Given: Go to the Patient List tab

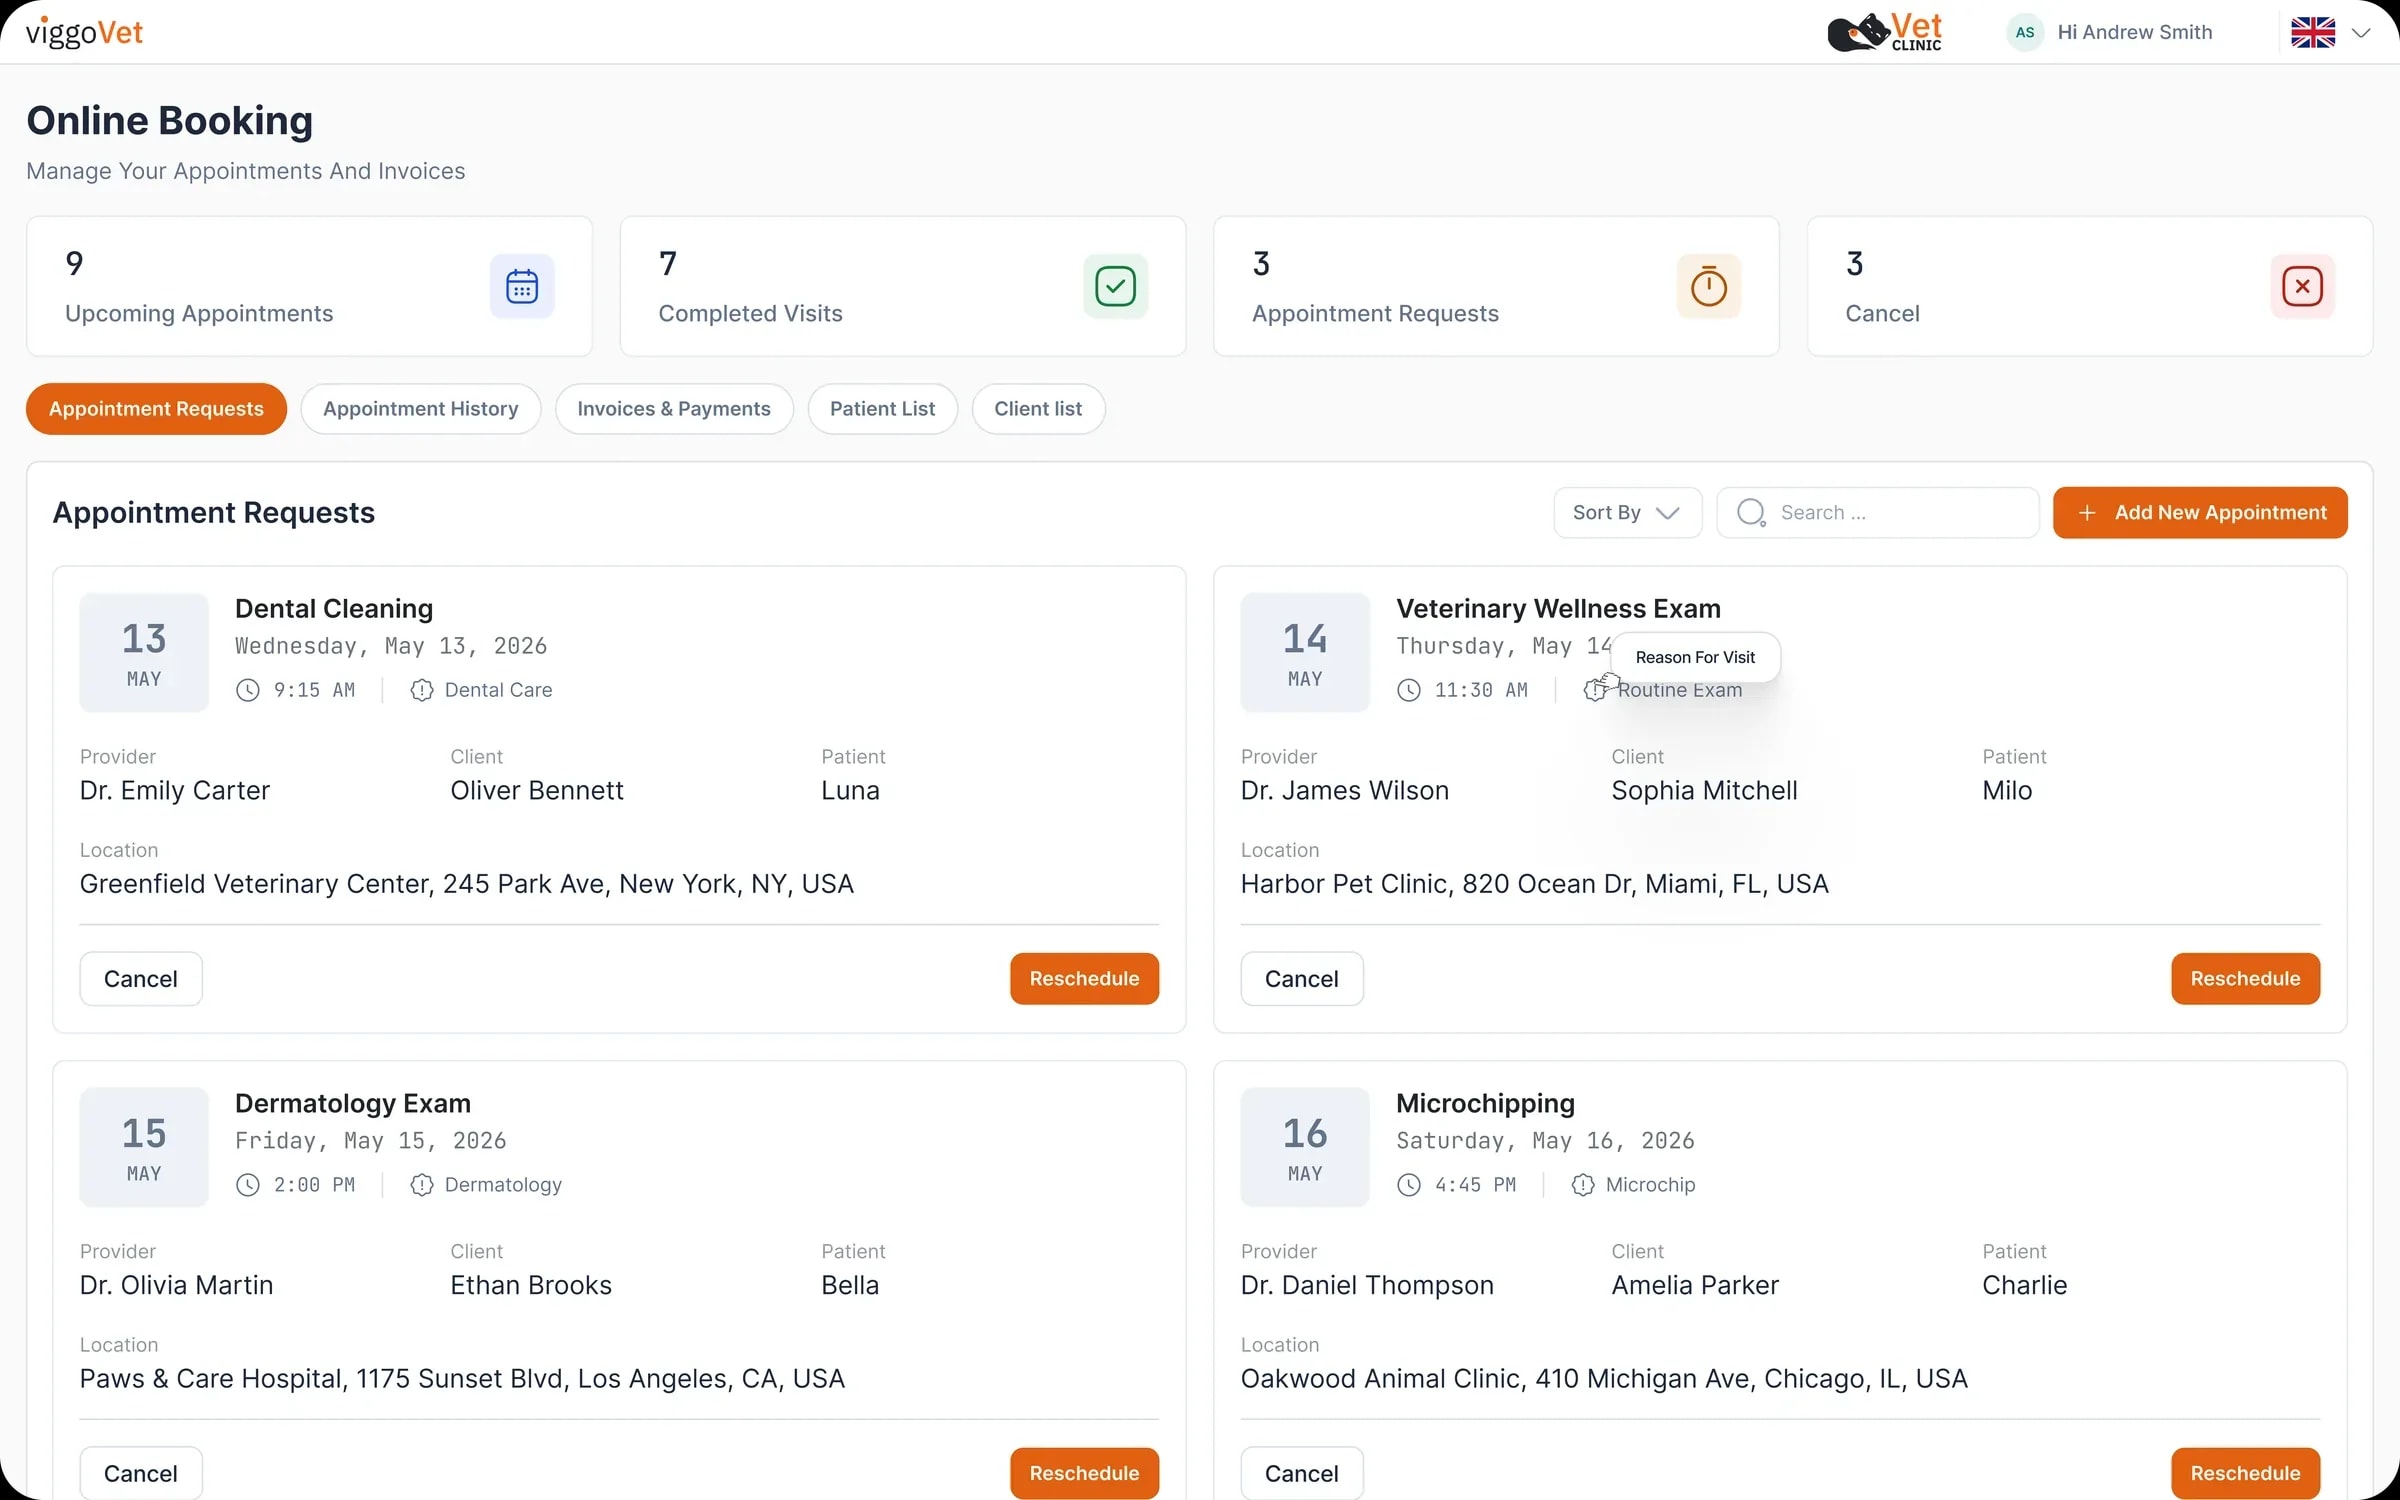Looking at the screenshot, I should pyautogui.click(x=882, y=409).
